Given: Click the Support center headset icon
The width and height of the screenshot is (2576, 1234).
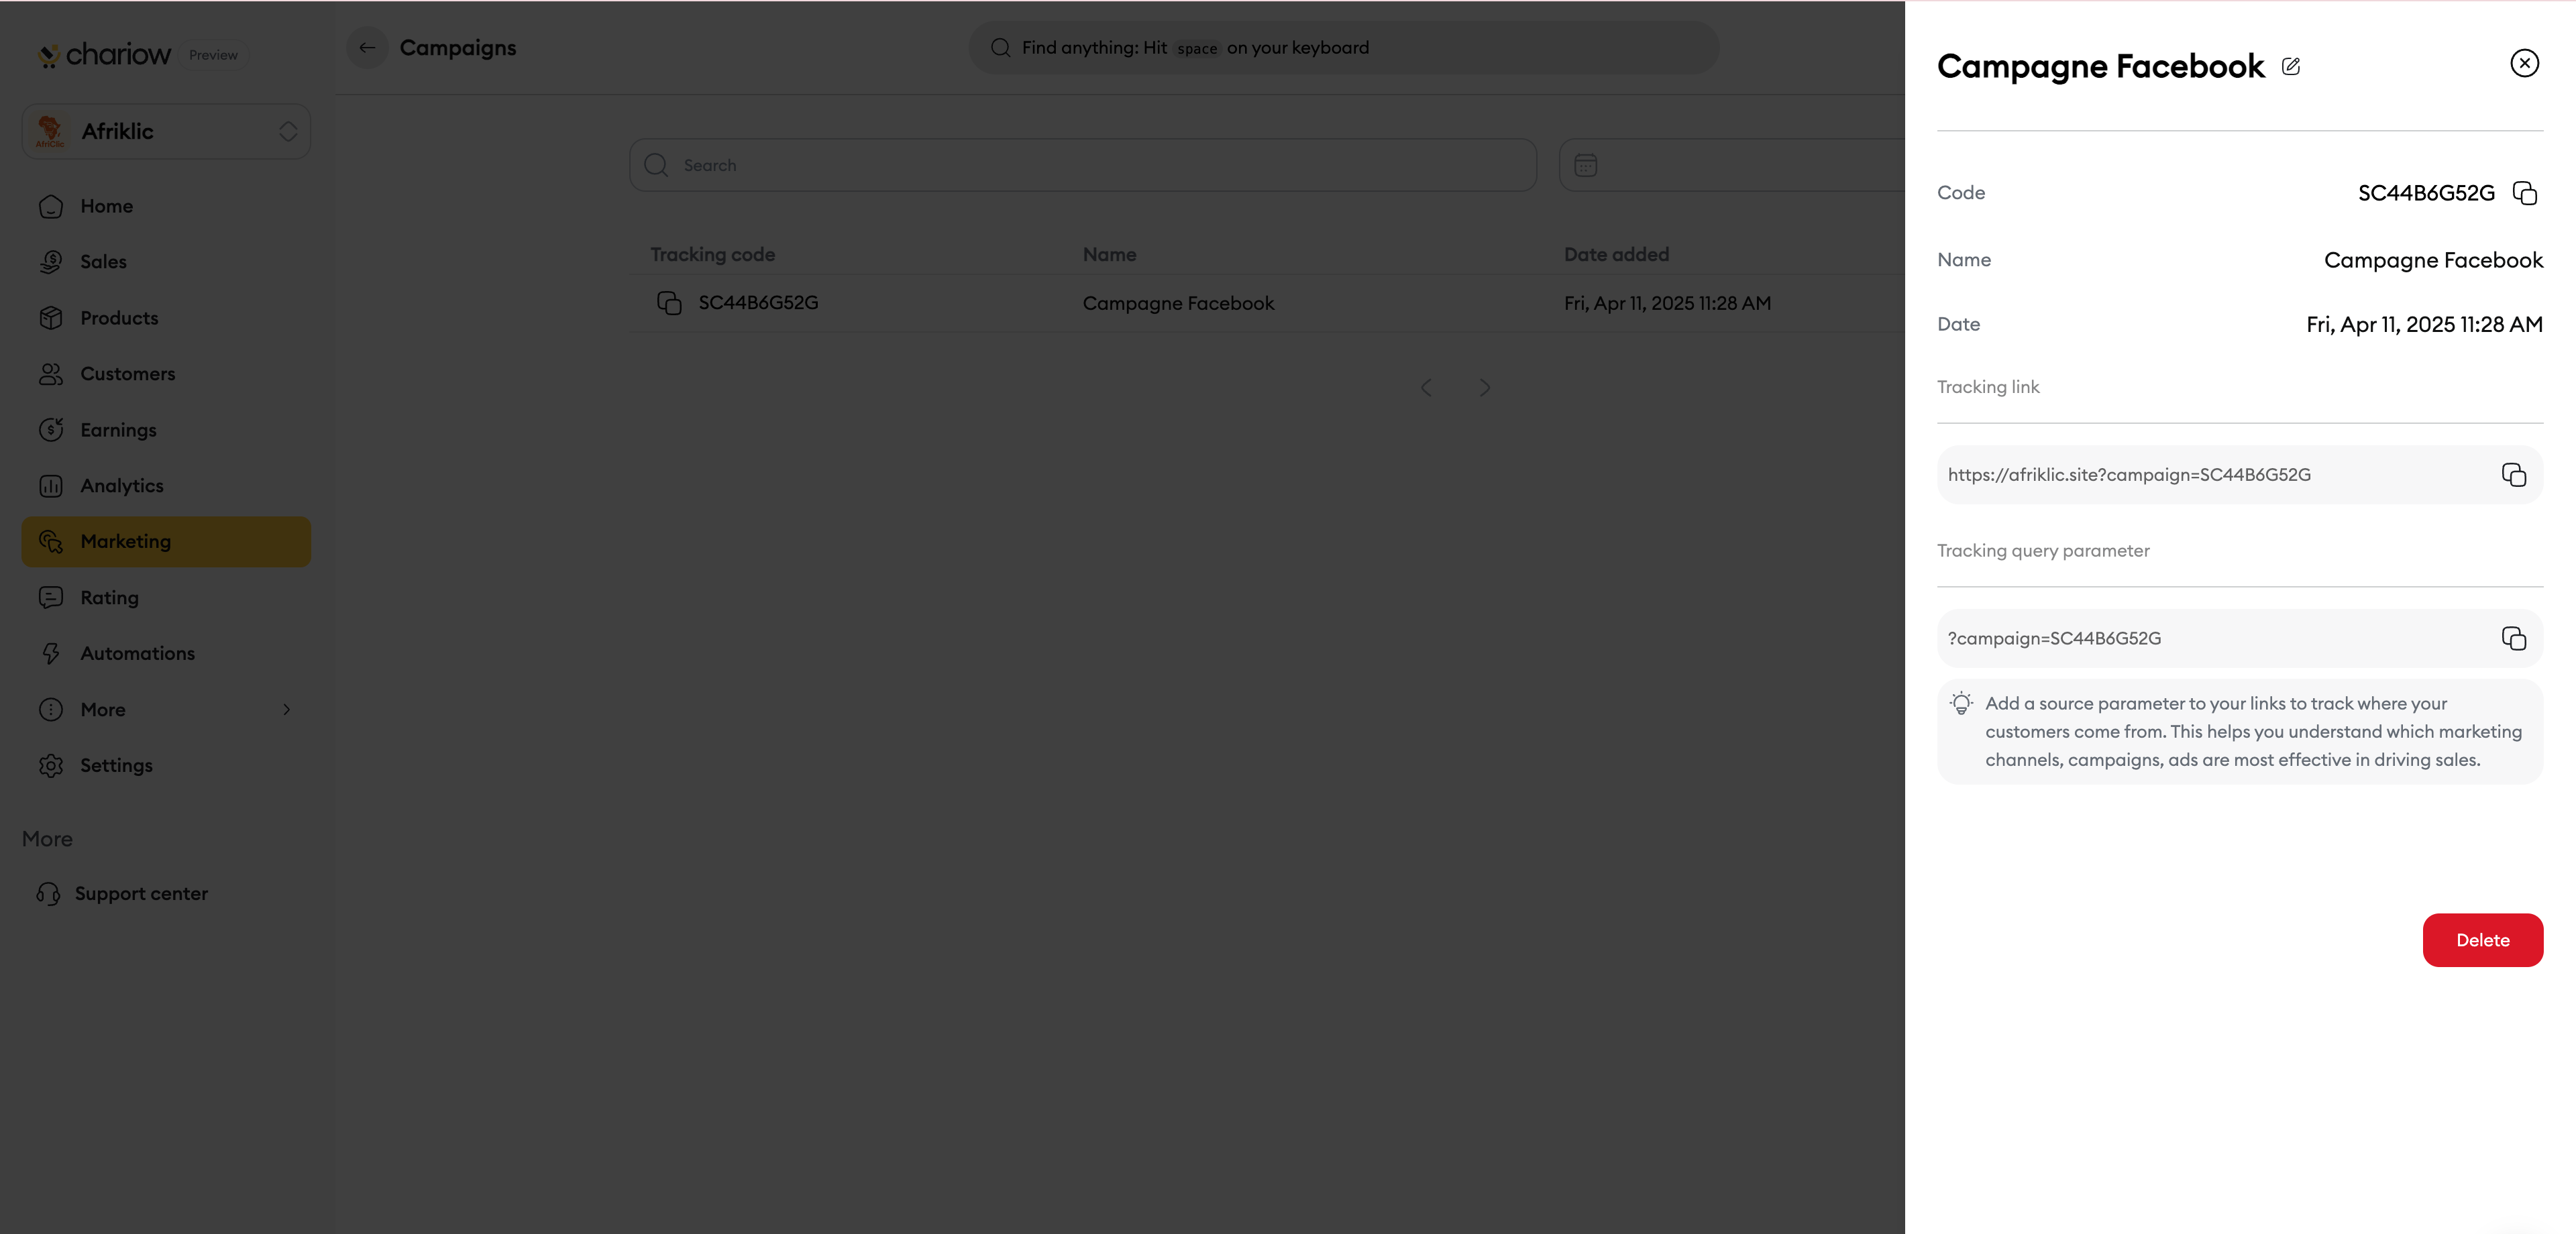Looking at the screenshot, I should coord(48,894).
